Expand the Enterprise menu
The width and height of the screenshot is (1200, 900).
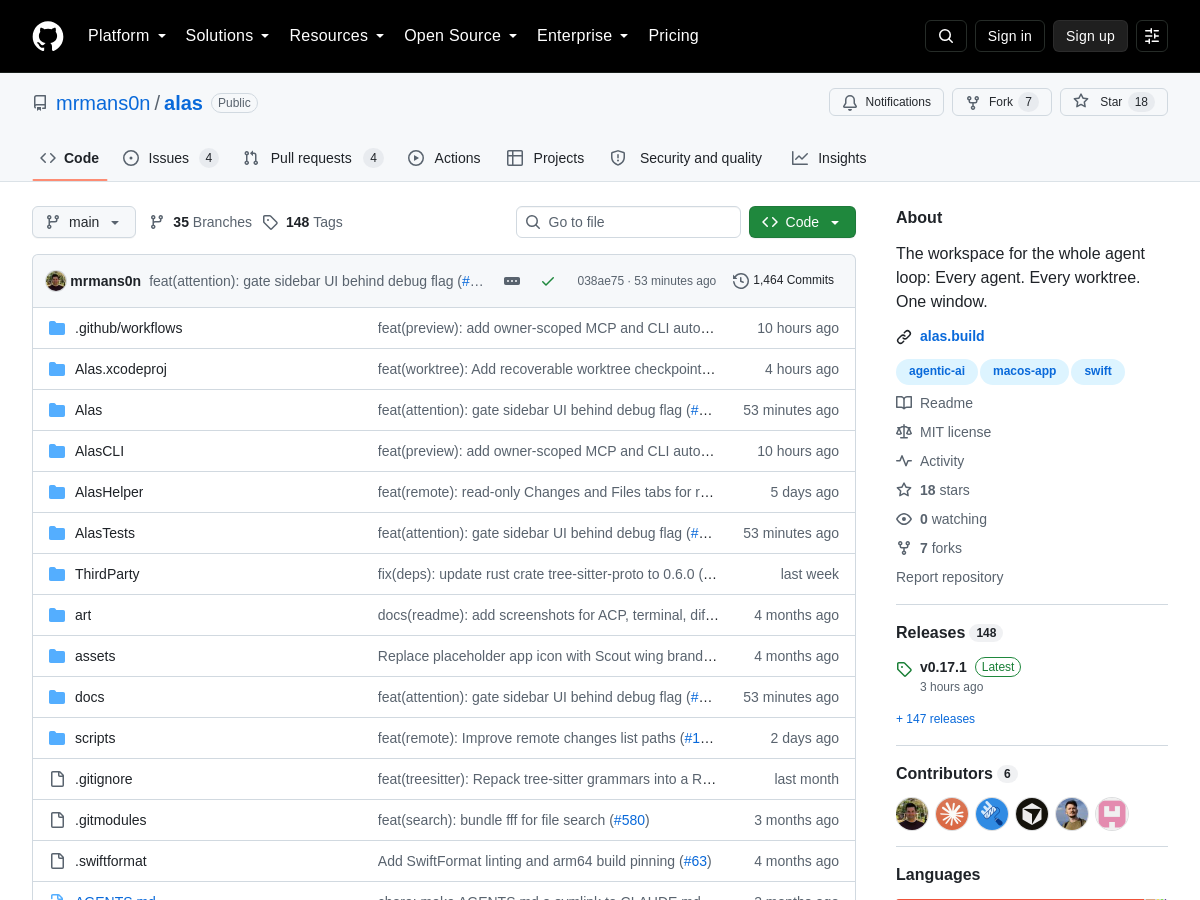pyautogui.click(x=583, y=36)
